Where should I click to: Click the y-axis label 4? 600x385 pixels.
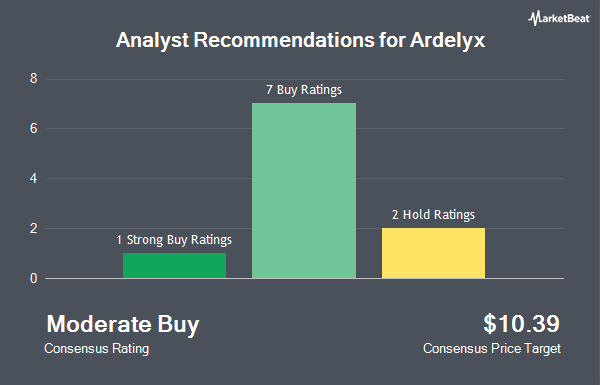(34, 178)
